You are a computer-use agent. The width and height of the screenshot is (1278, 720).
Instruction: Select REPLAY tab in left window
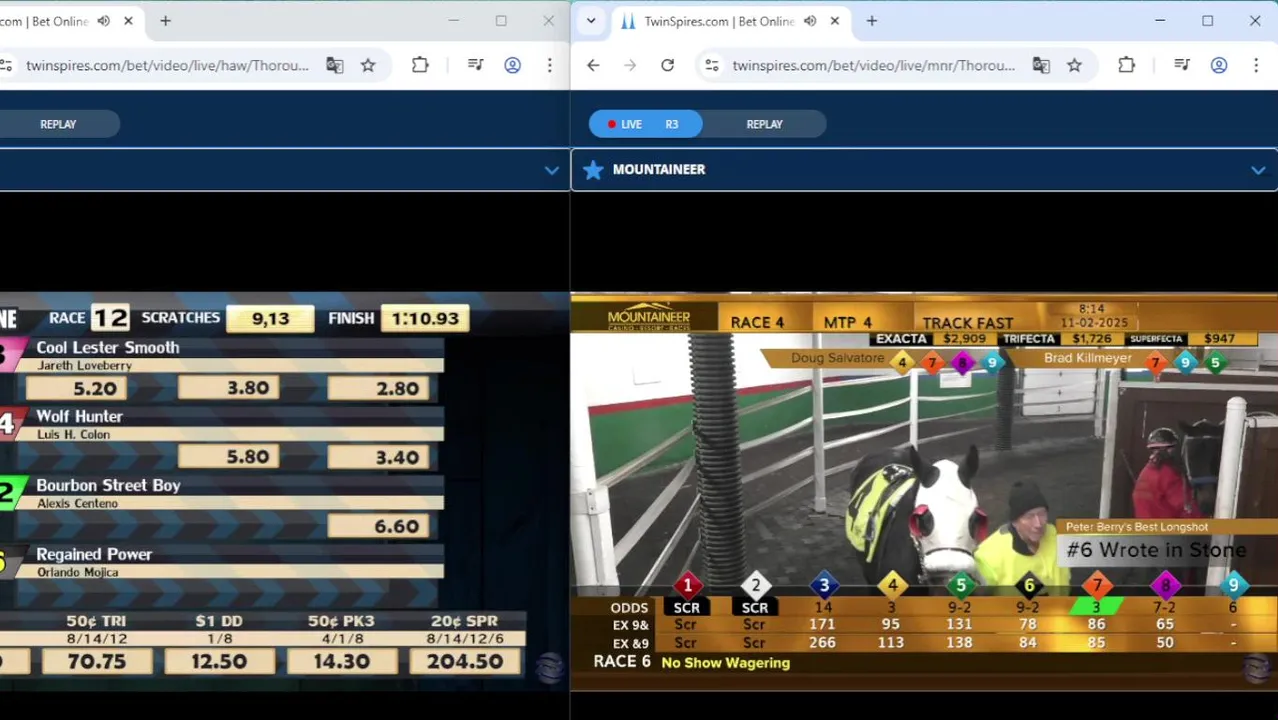coord(58,124)
